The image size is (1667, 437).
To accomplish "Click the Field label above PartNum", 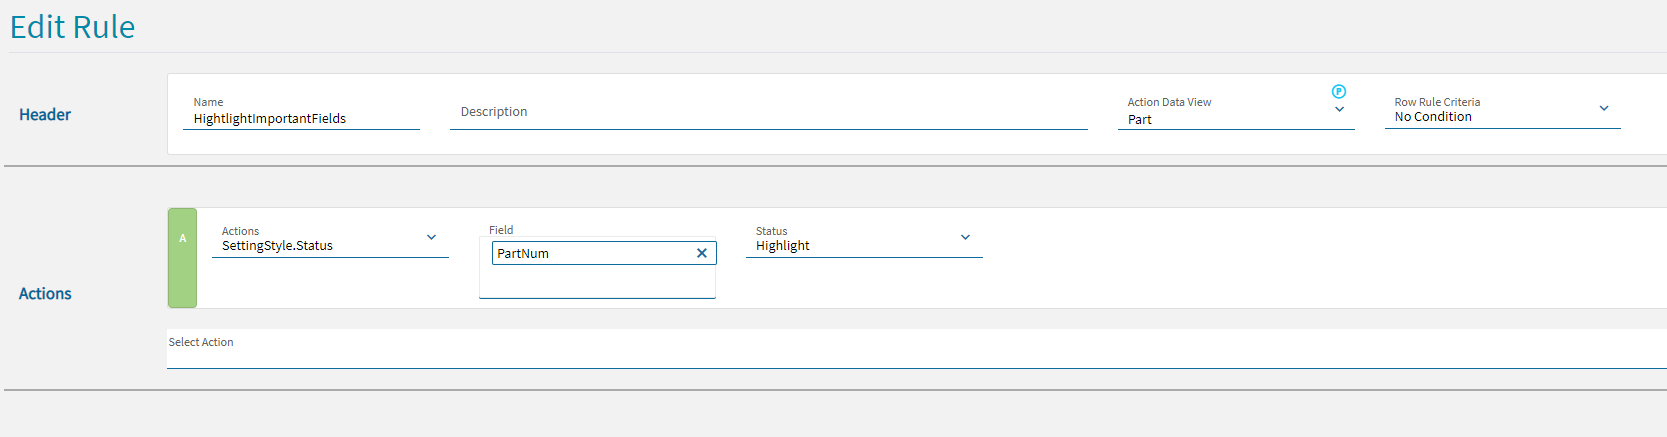I will coord(501,230).
